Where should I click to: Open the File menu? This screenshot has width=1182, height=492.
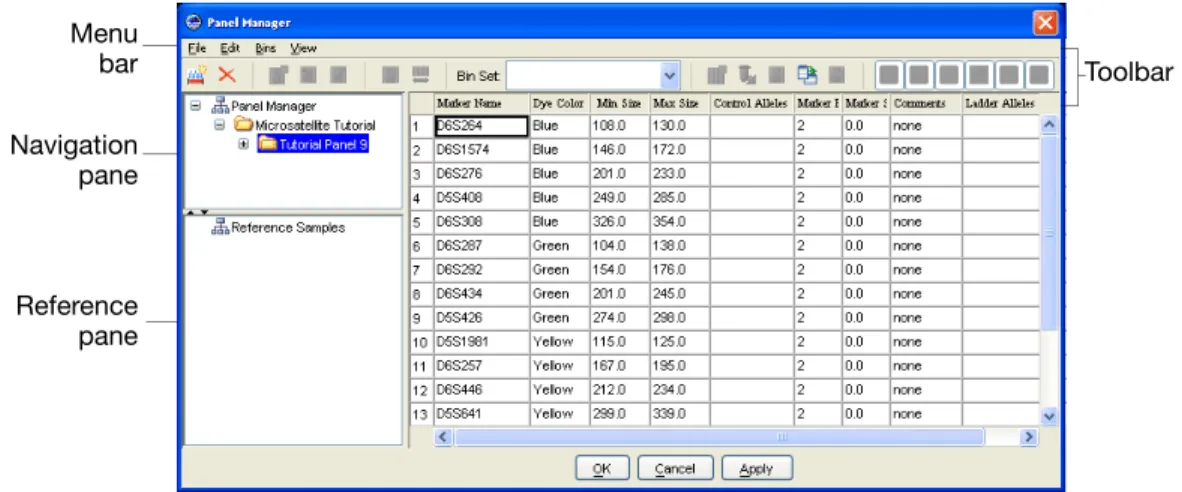coord(197,48)
